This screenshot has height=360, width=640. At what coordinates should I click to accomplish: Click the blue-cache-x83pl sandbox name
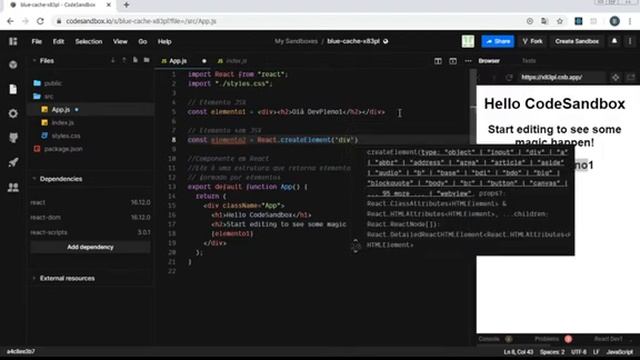point(353,41)
